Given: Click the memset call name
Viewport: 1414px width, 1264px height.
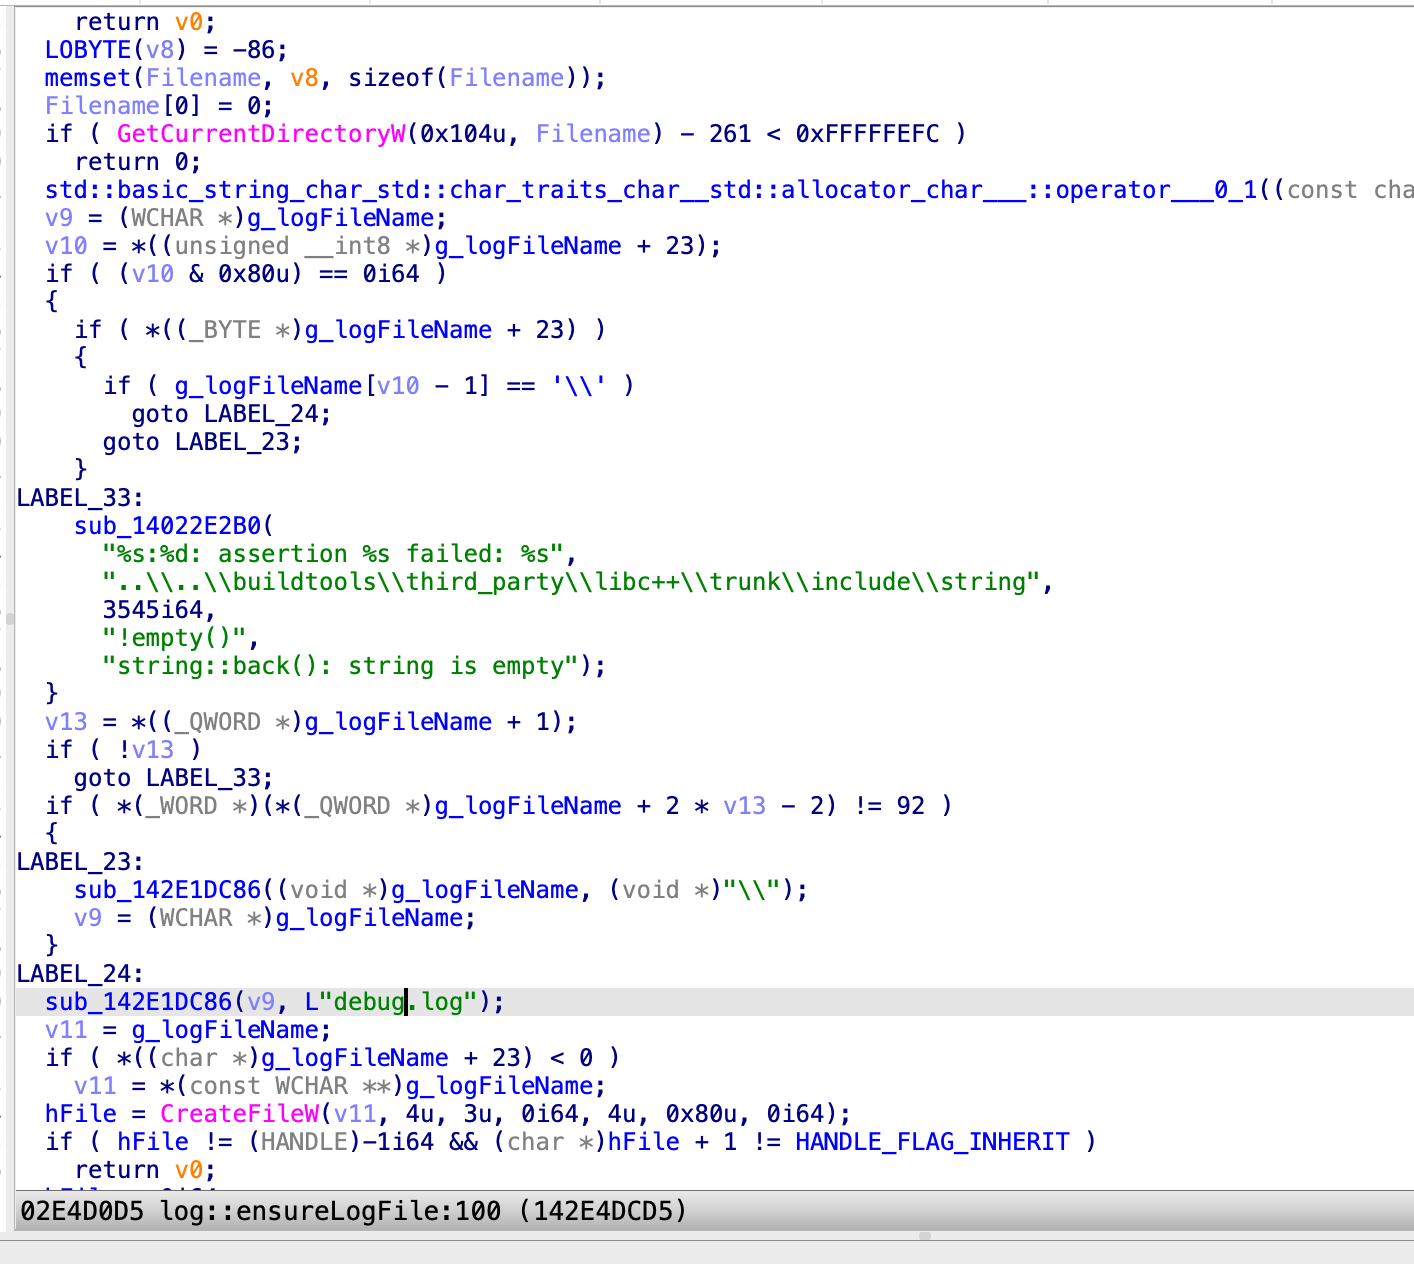Looking at the screenshot, I should pyautogui.click(x=88, y=78).
